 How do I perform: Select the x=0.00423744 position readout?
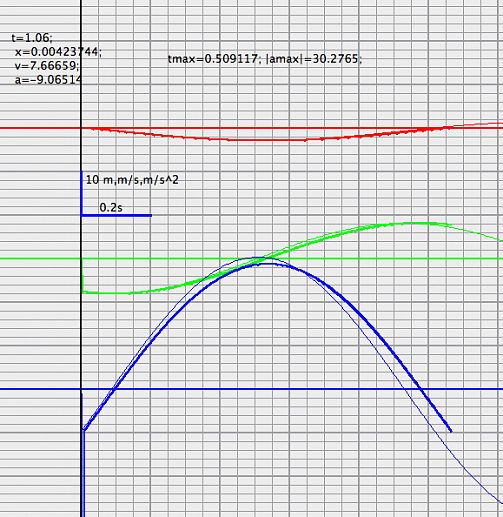(58, 52)
